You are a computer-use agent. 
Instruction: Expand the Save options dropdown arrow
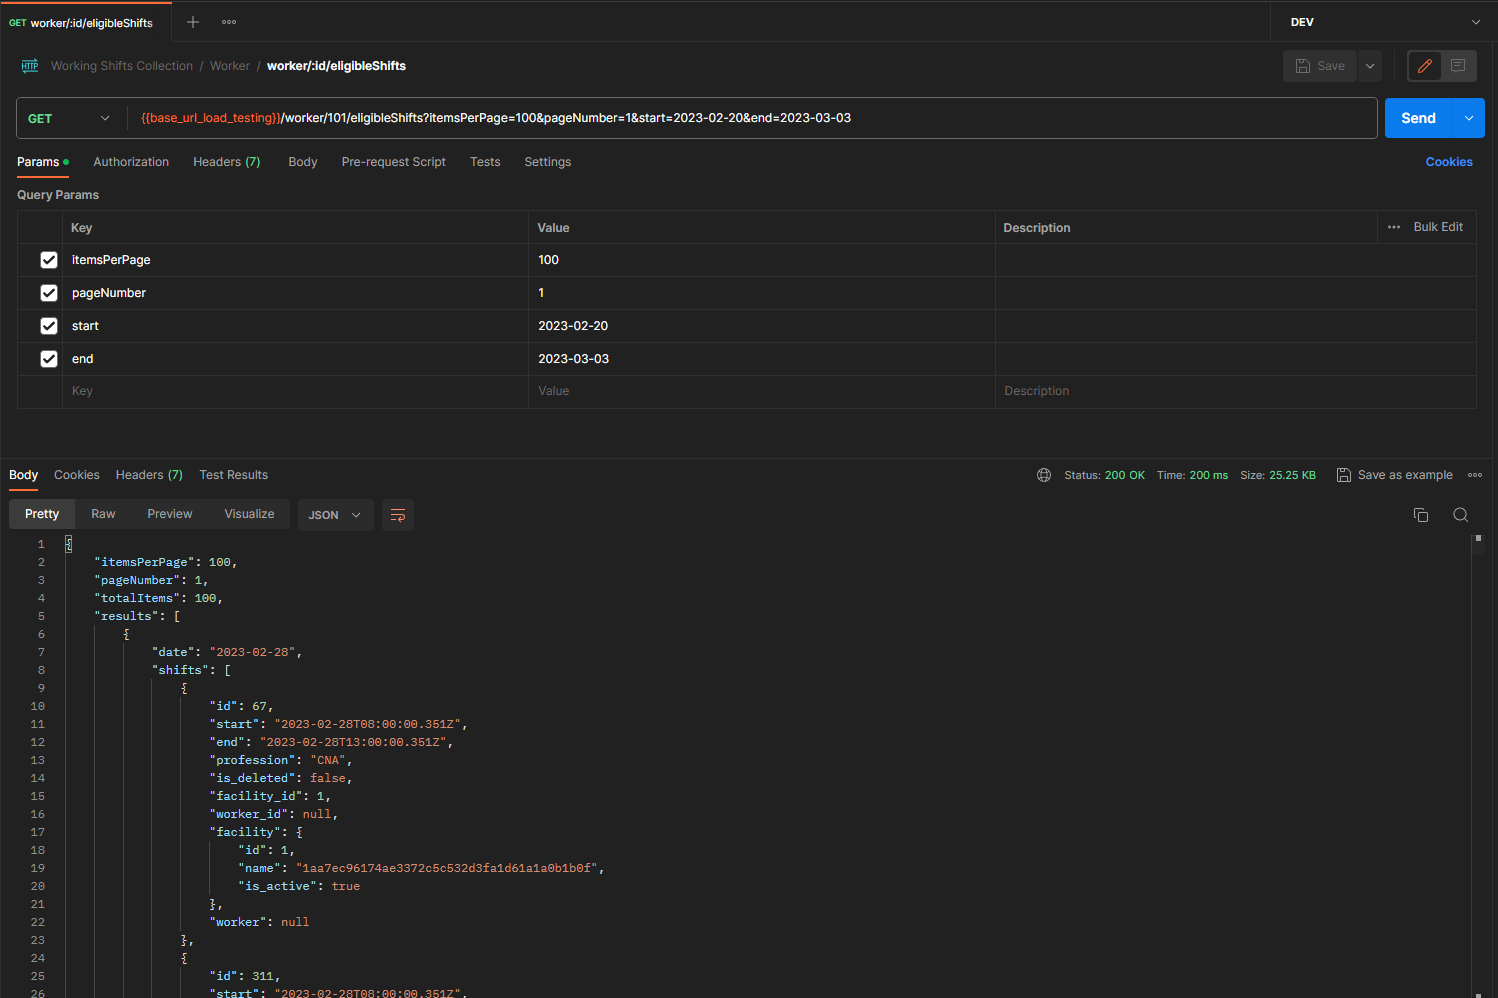[x=1370, y=66]
